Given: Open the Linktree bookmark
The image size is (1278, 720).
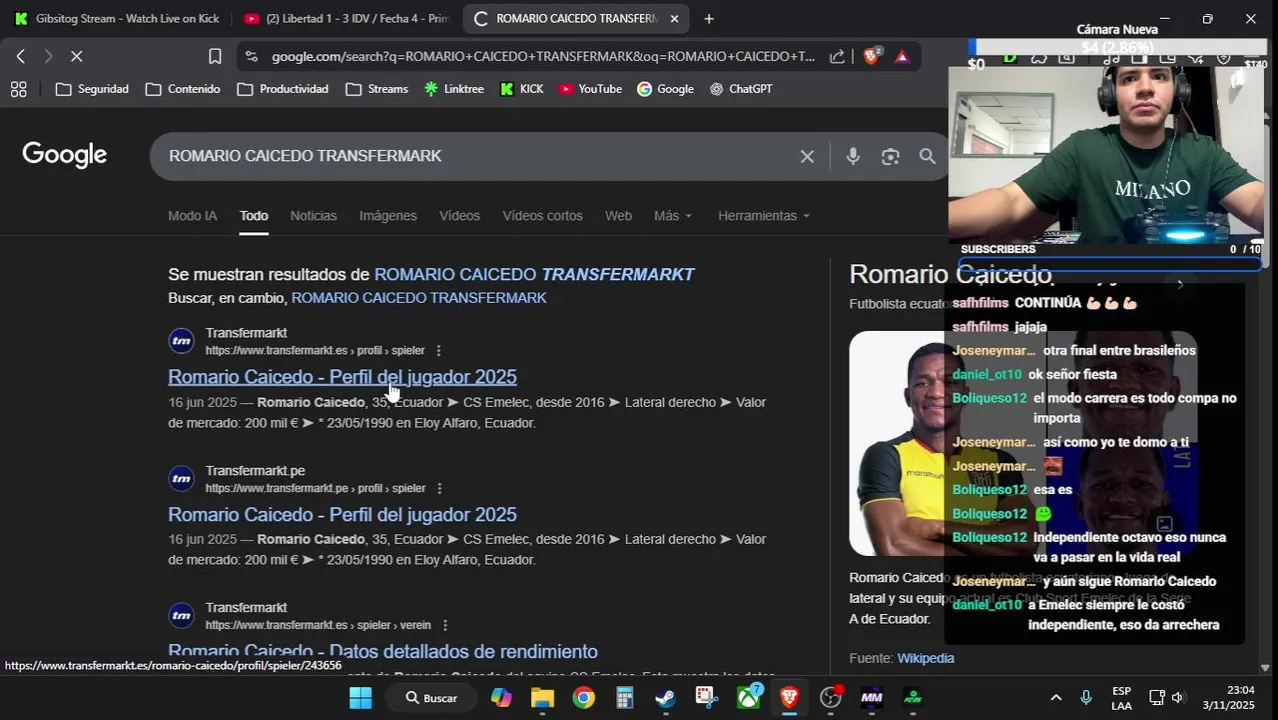Looking at the screenshot, I should click(454, 89).
